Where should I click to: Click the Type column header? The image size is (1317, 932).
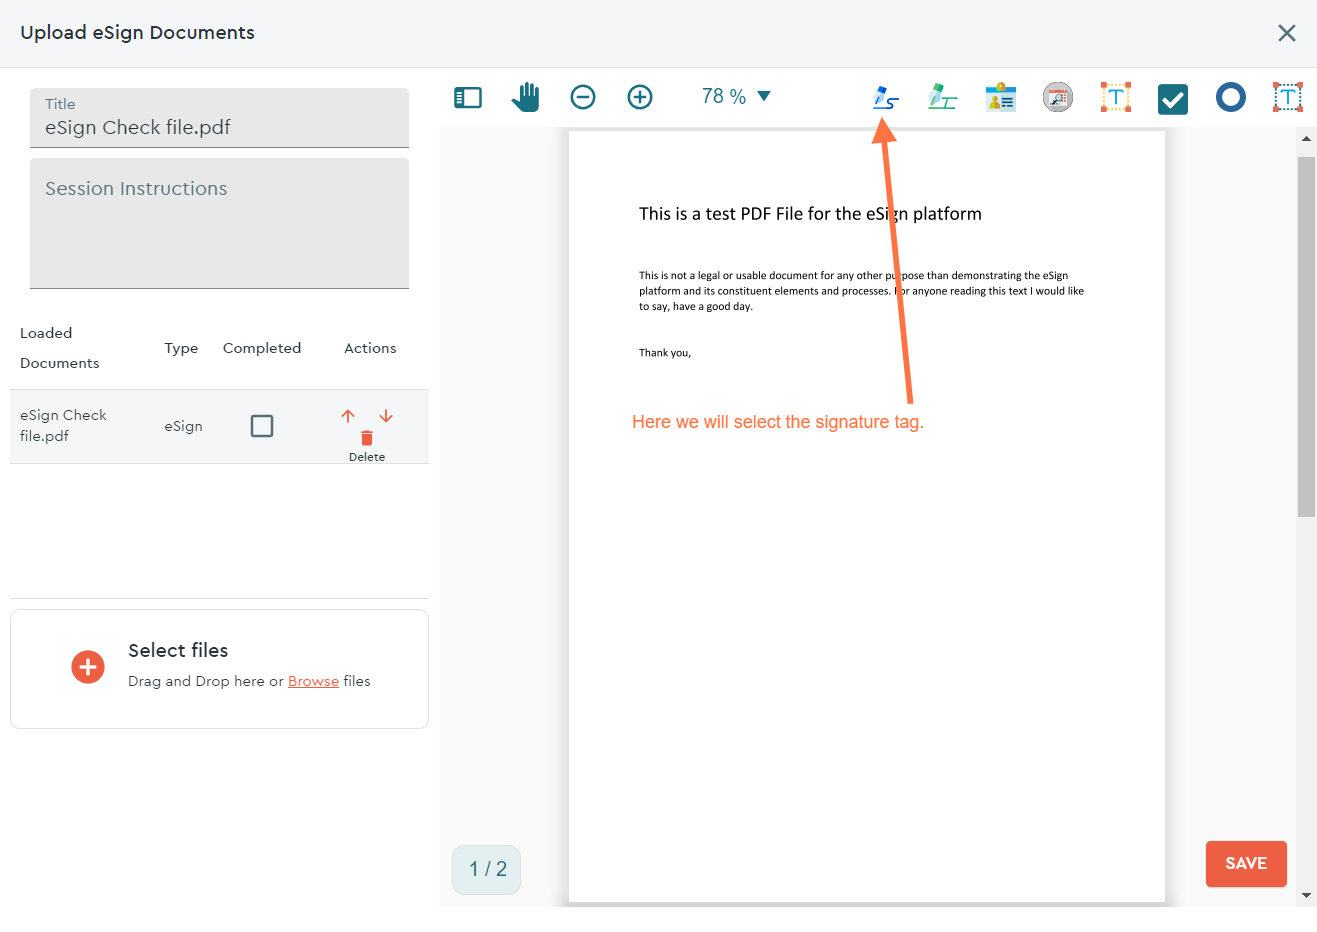(x=181, y=348)
